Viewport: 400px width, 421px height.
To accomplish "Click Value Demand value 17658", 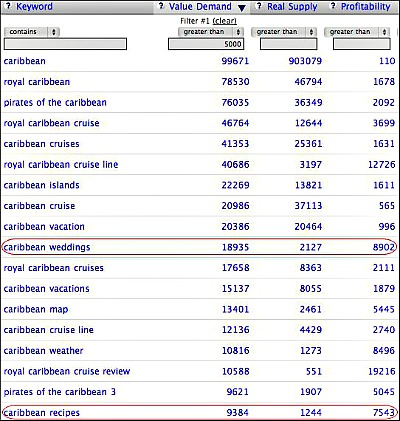I will (x=235, y=268).
